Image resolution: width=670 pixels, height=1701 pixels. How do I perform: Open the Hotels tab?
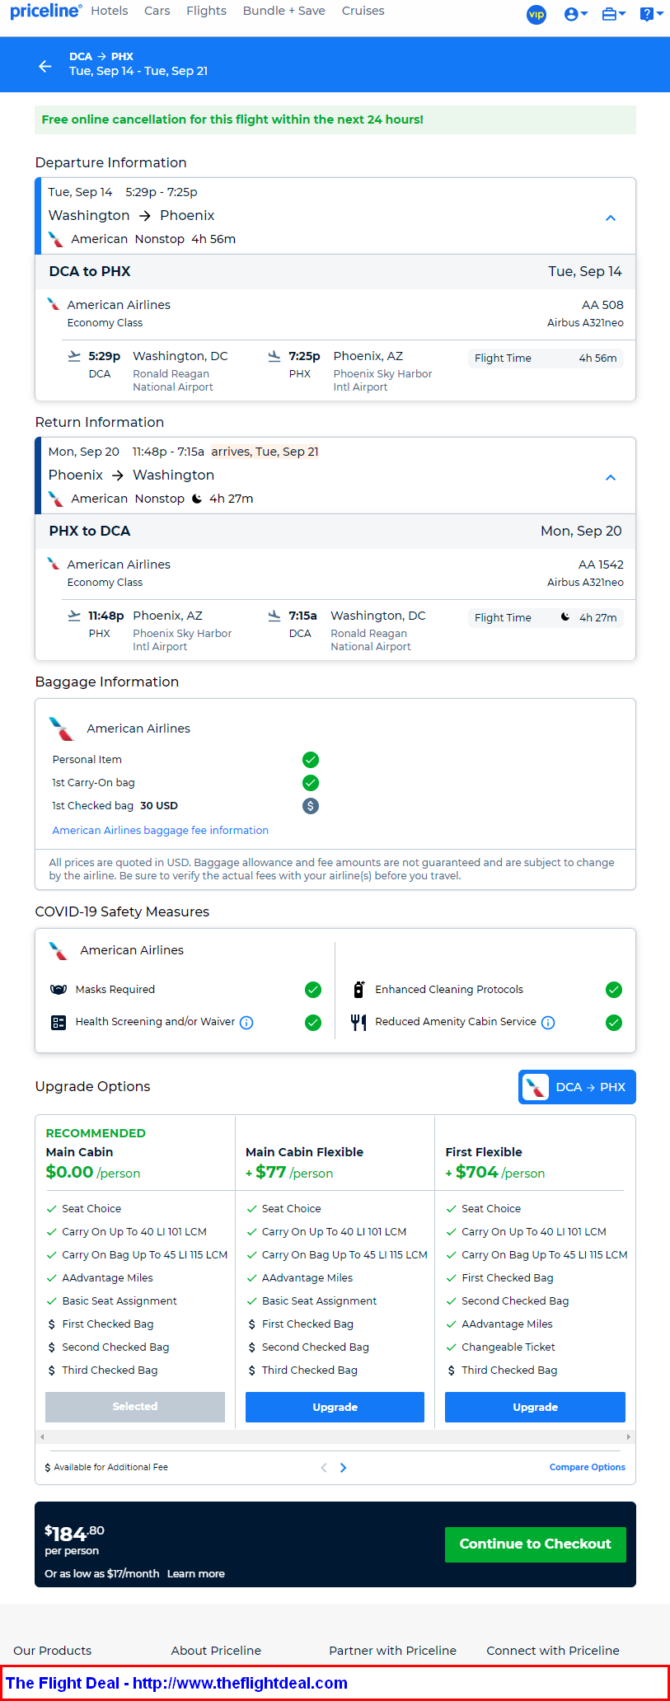coord(109,11)
